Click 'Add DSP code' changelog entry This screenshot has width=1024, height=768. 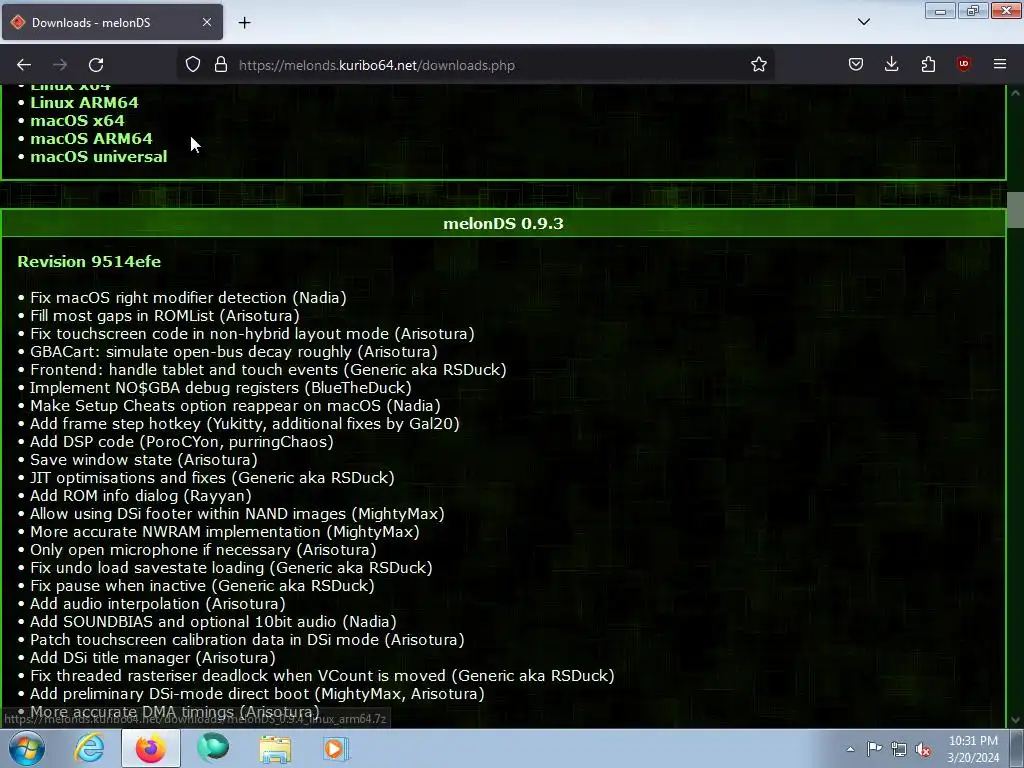click(182, 441)
